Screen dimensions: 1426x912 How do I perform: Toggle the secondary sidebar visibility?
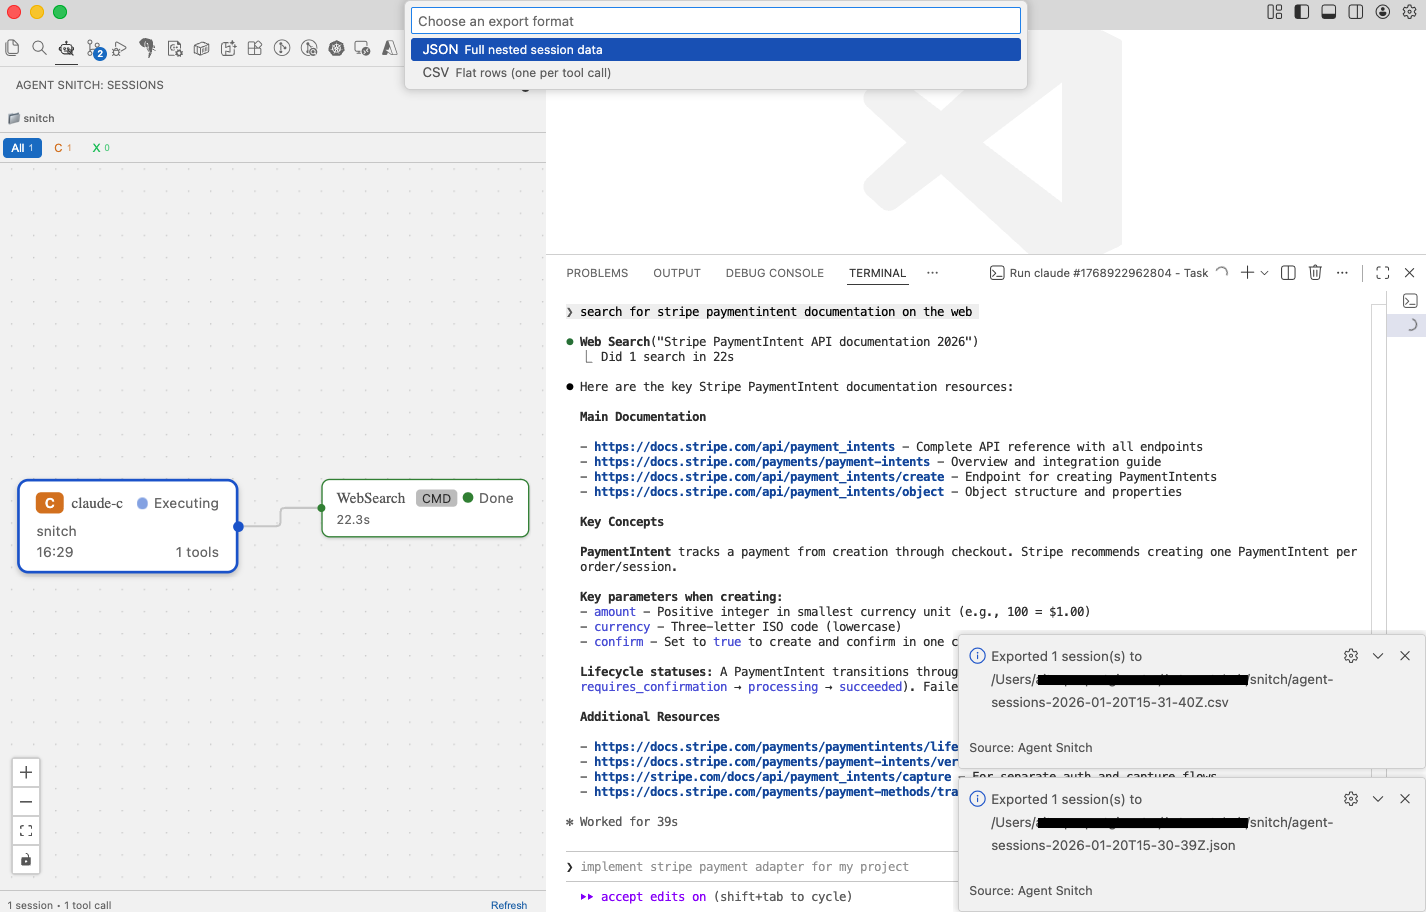coord(1356,12)
